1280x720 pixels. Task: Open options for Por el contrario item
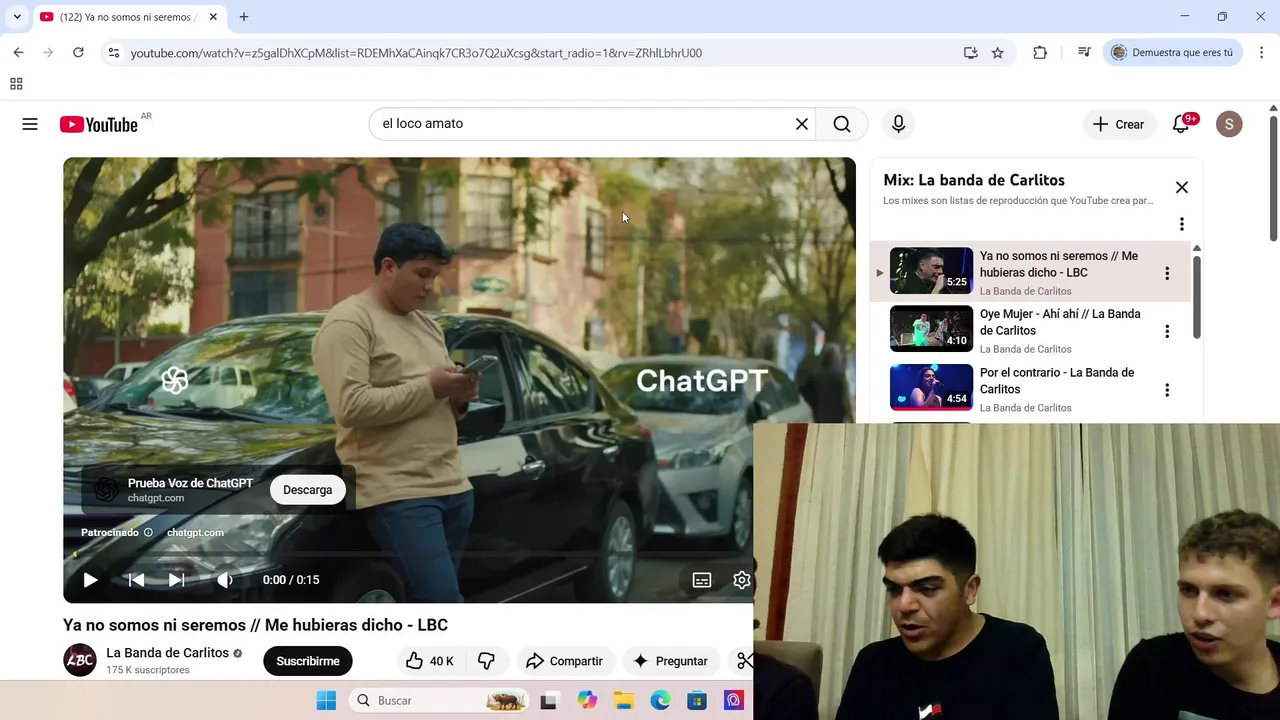point(1166,390)
